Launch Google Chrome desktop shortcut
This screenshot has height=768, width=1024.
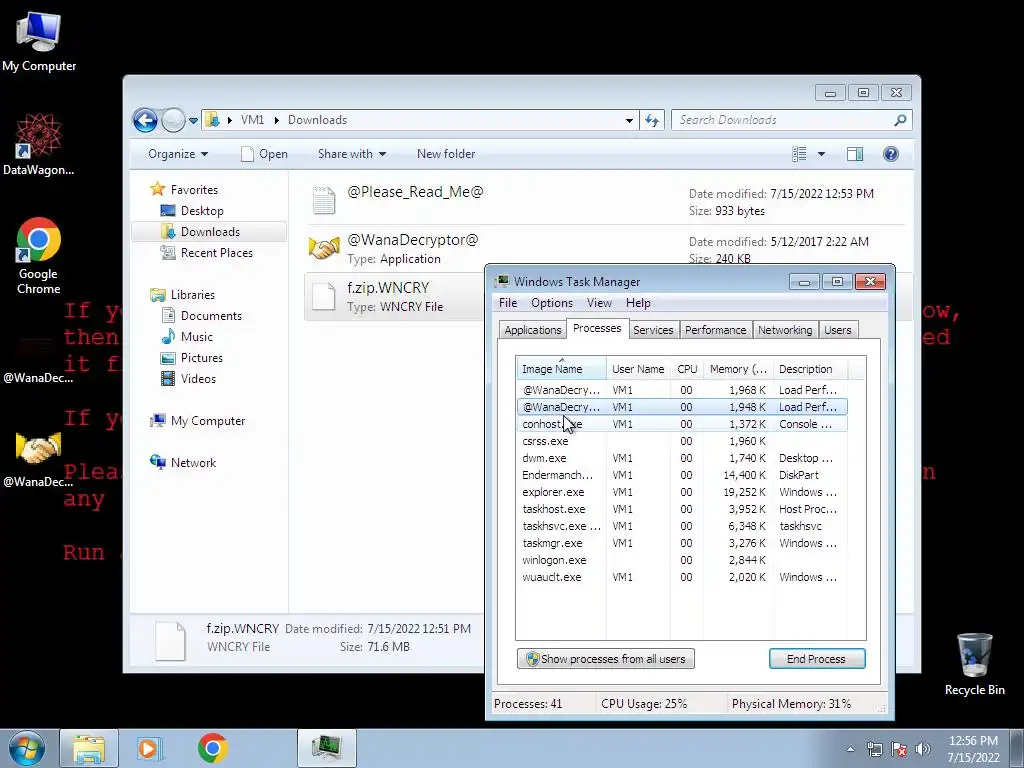39,255
